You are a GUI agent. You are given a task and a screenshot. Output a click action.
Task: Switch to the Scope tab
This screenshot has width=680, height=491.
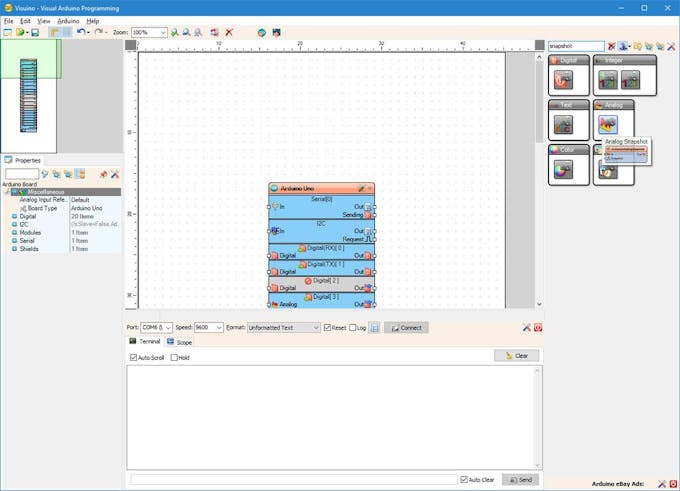click(180, 342)
